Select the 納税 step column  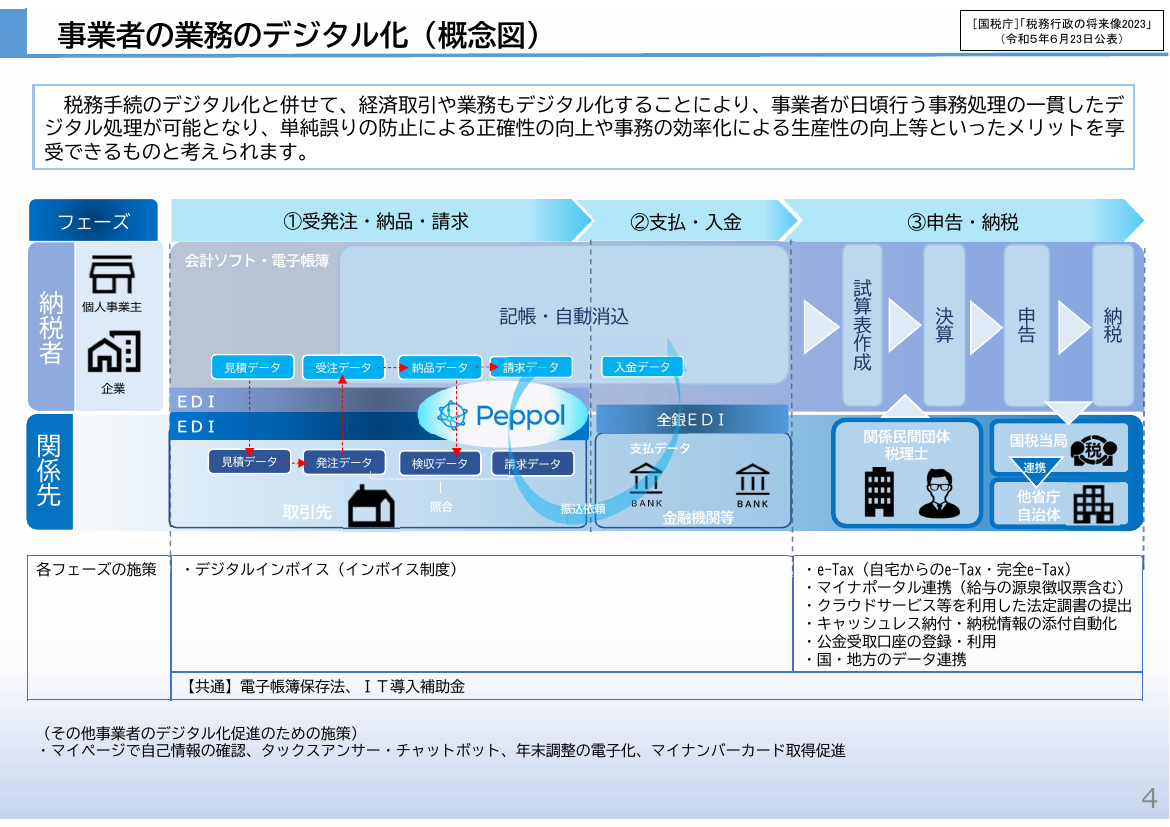1113,325
